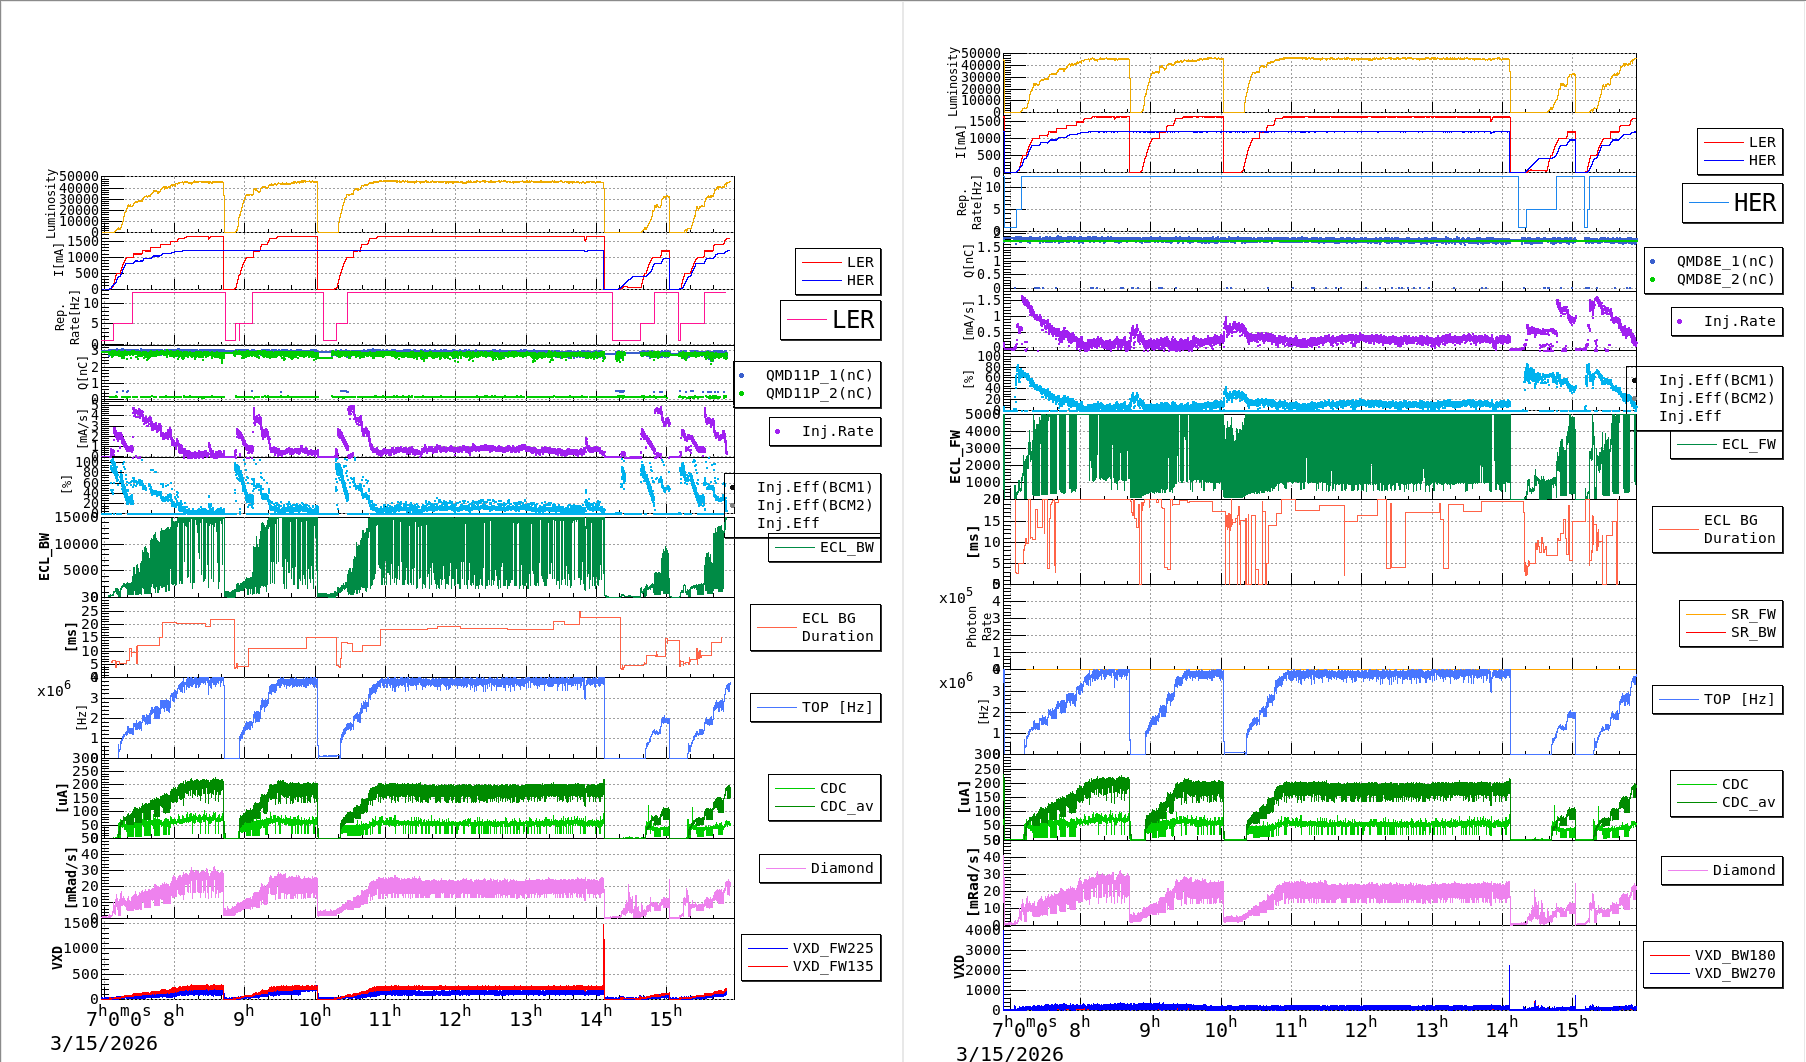
Task: Select the ECL_BW legend entry
Action: coord(825,548)
